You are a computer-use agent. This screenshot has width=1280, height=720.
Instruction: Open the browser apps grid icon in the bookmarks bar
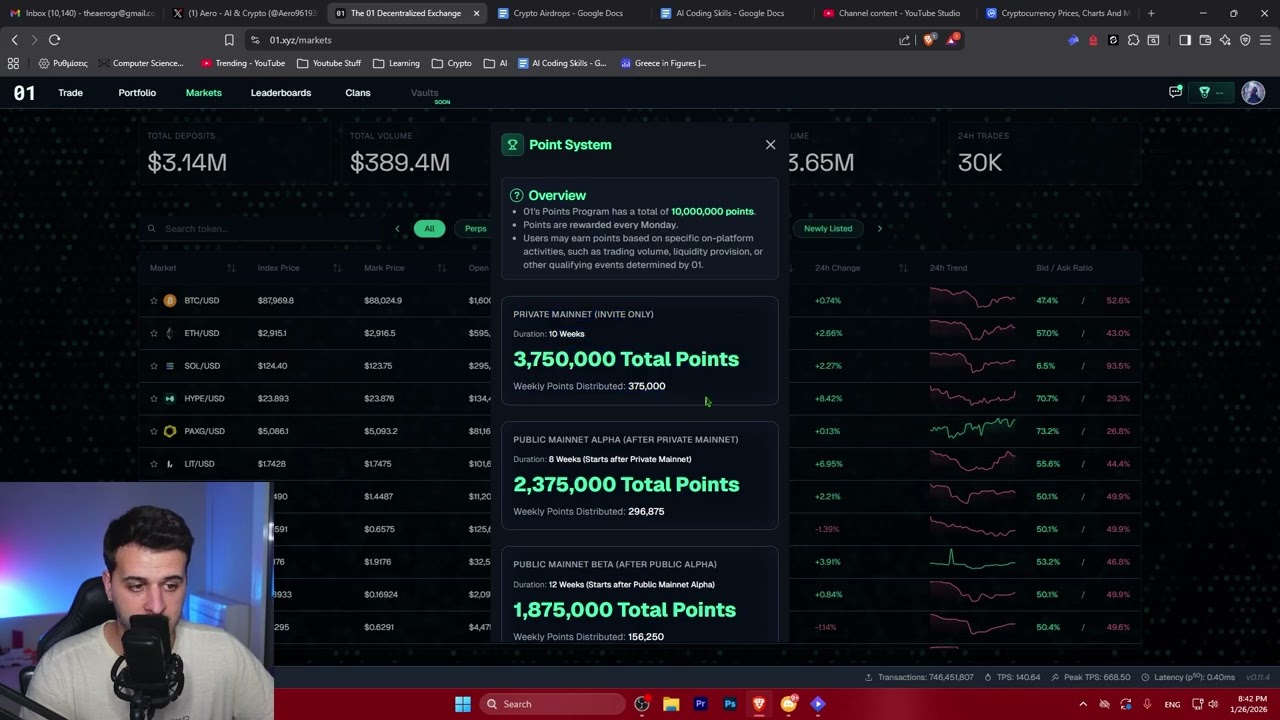pyautogui.click(x=13, y=63)
